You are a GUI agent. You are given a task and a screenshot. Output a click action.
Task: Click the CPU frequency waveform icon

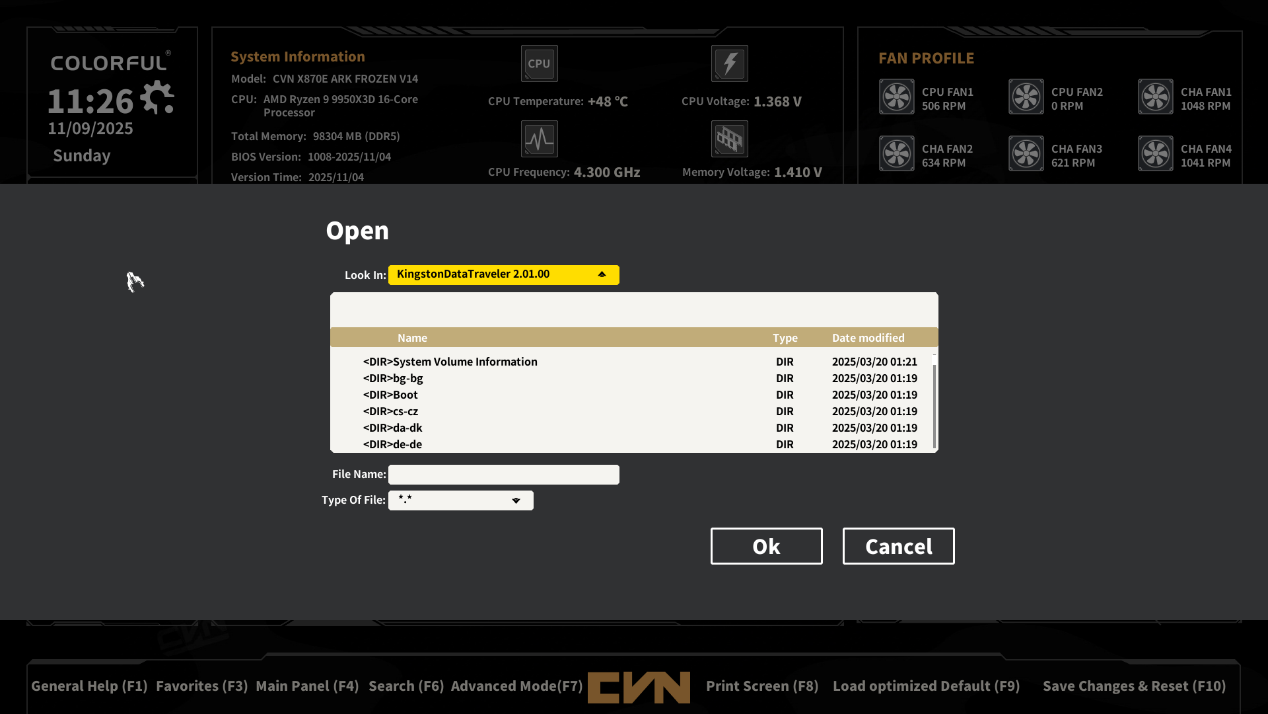539,139
